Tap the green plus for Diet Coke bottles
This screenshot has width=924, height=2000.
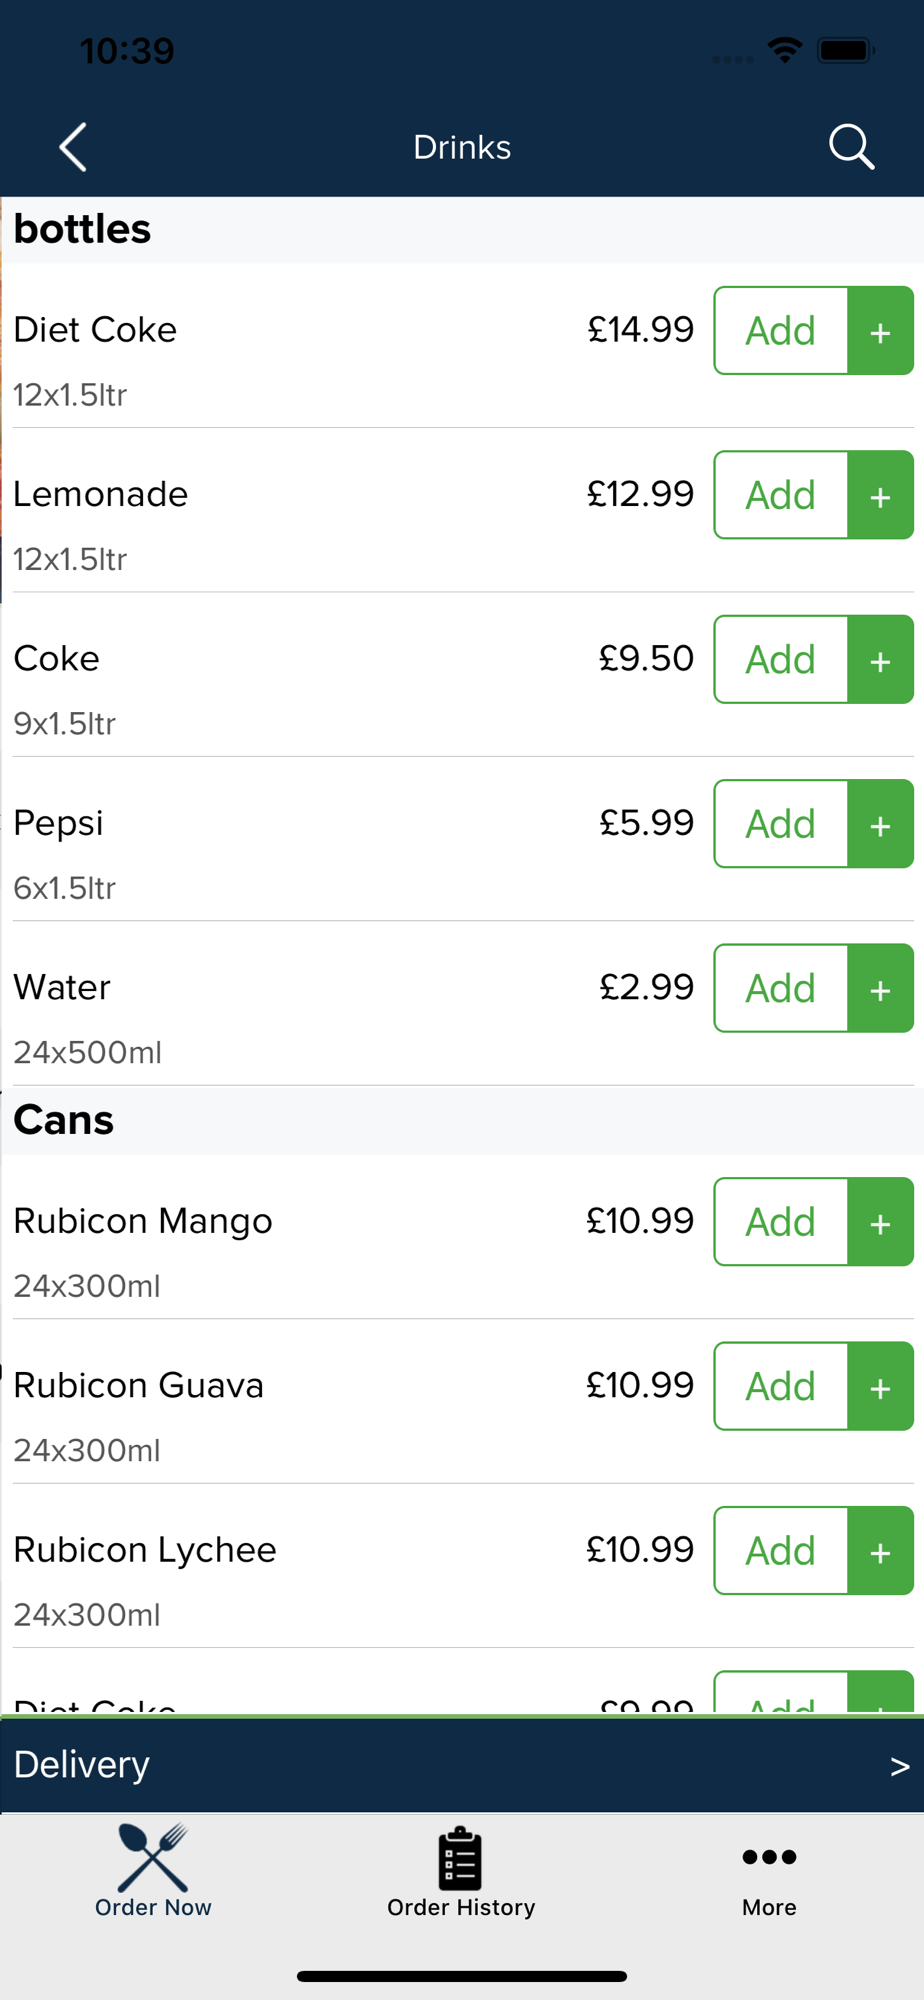point(880,331)
